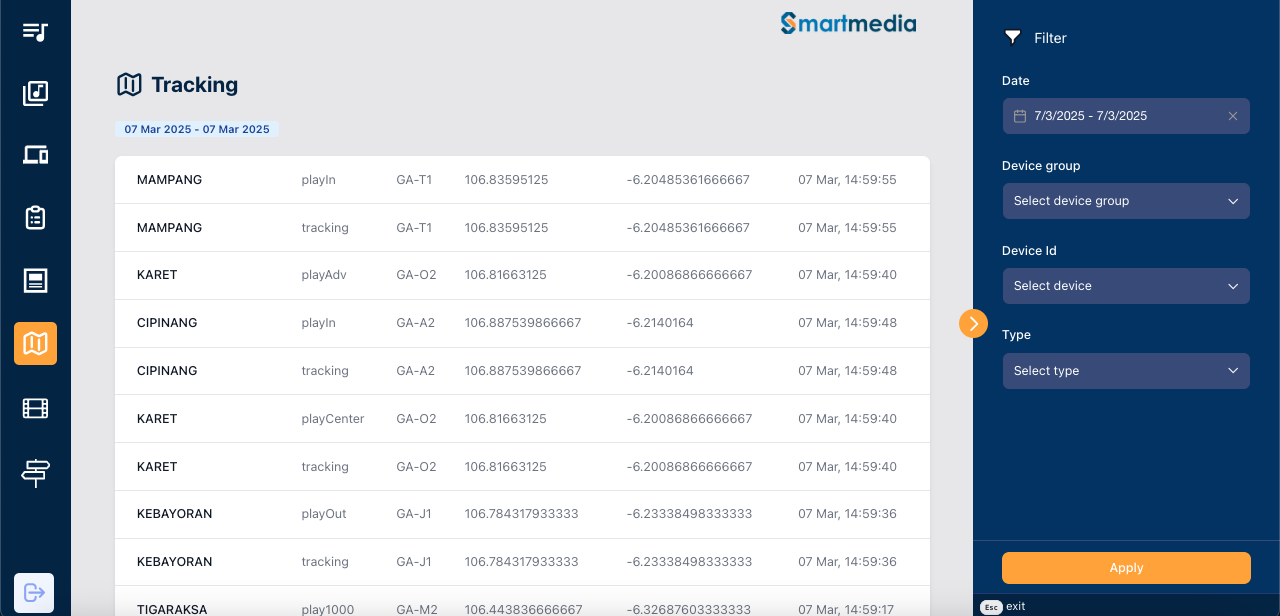Click the music library sidebar icon
1280x616 pixels.
pos(35,93)
